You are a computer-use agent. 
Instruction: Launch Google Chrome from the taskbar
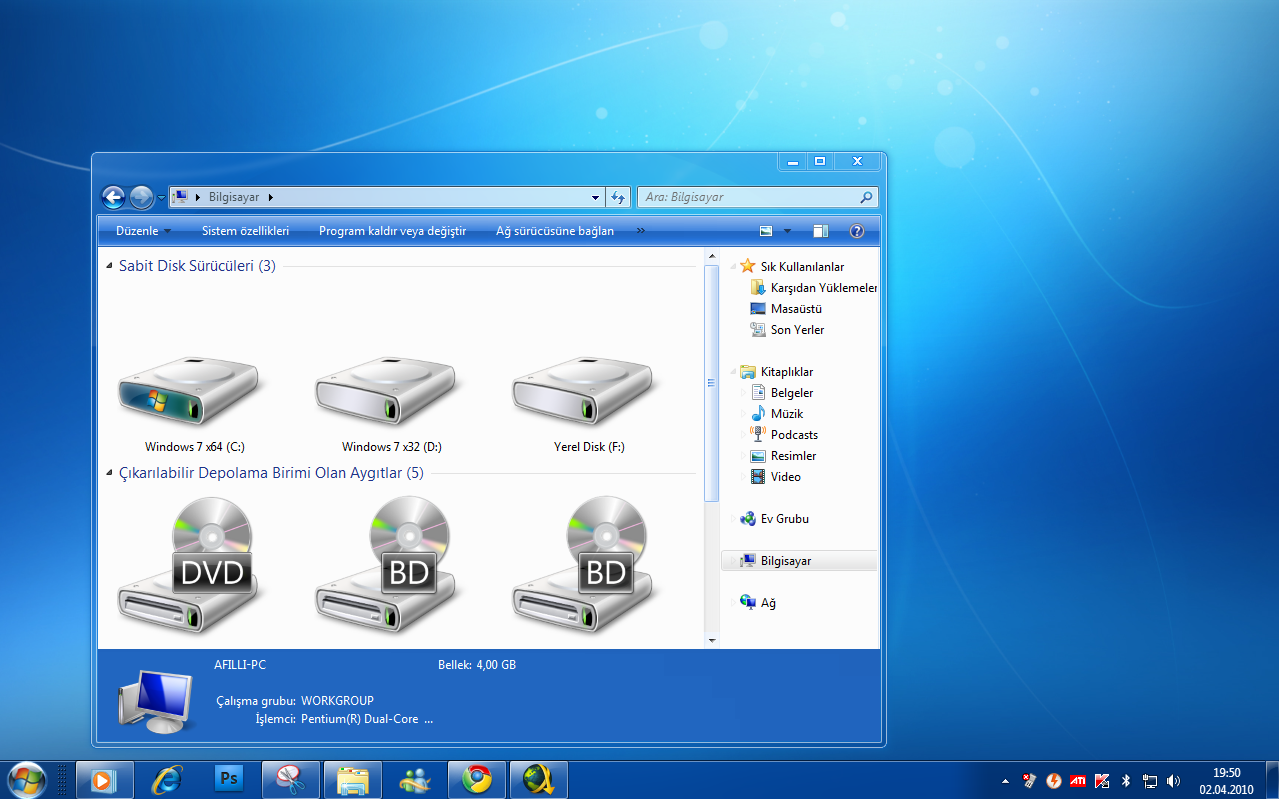click(x=476, y=778)
